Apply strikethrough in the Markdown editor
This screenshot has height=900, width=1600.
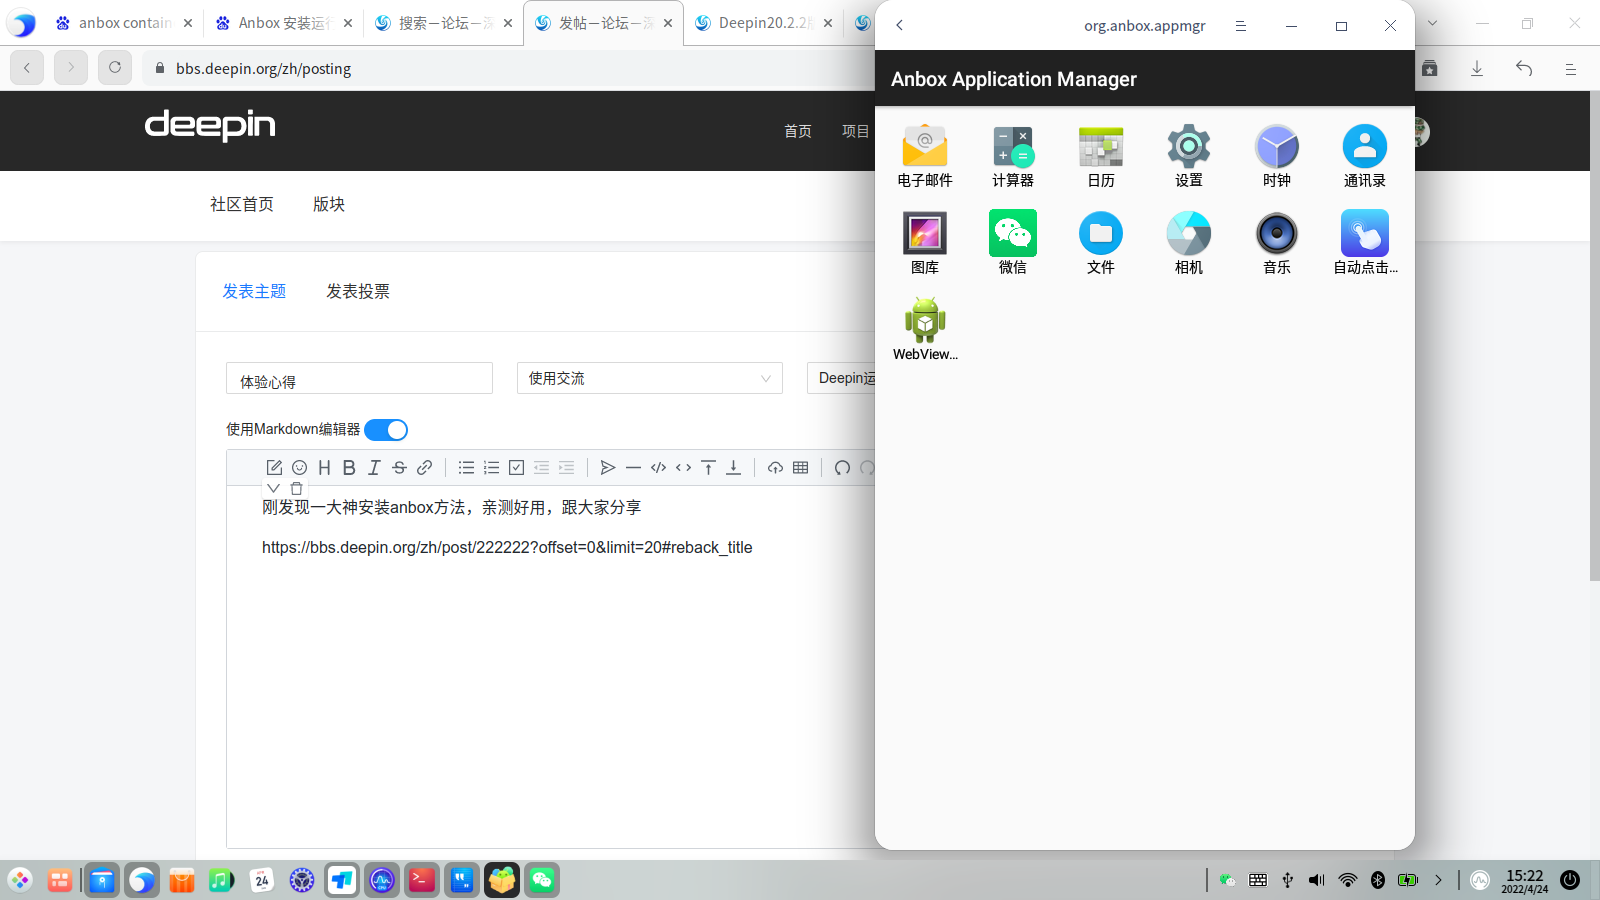click(x=399, y=467)
